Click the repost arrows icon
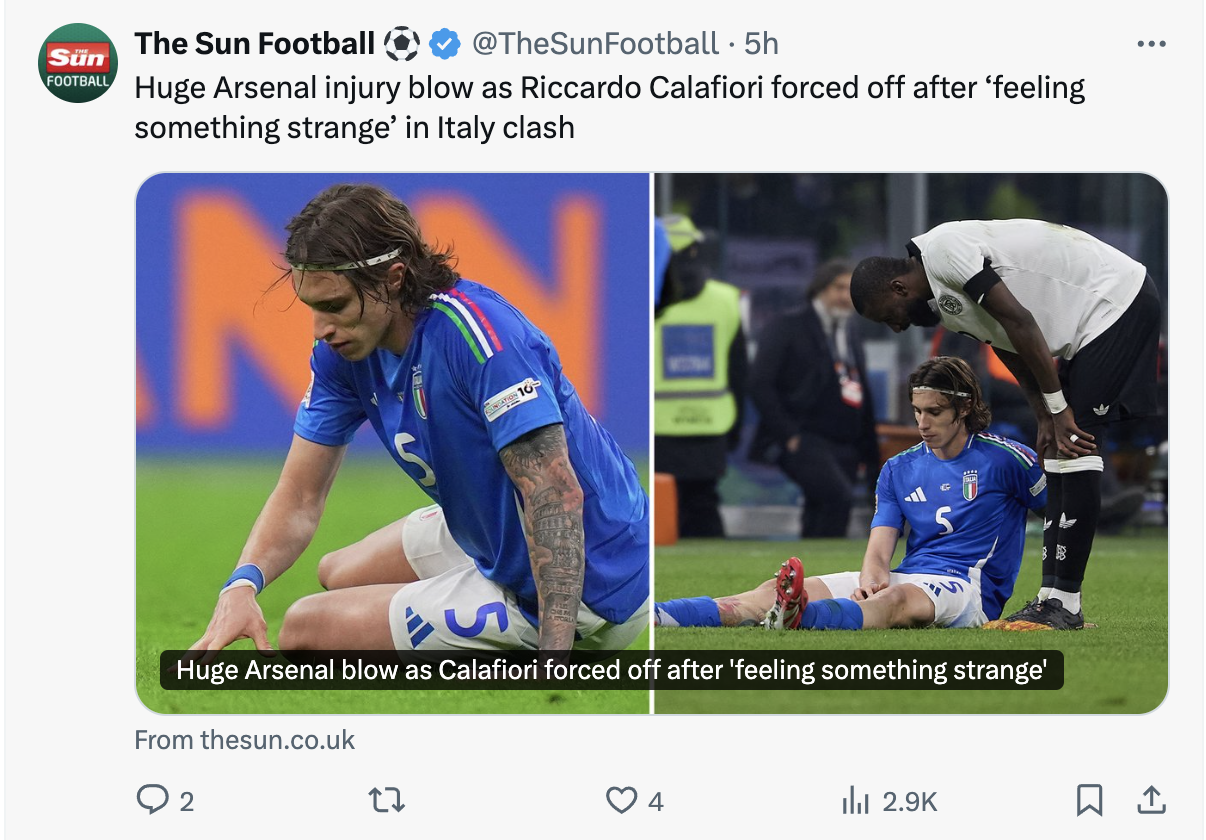 coord(386,799)
